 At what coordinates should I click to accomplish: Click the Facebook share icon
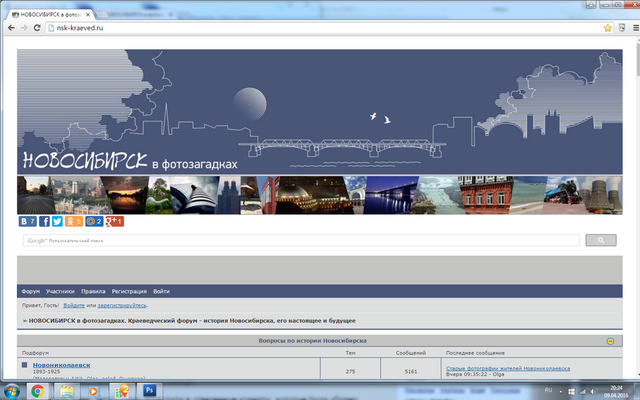tap(45, 221)
